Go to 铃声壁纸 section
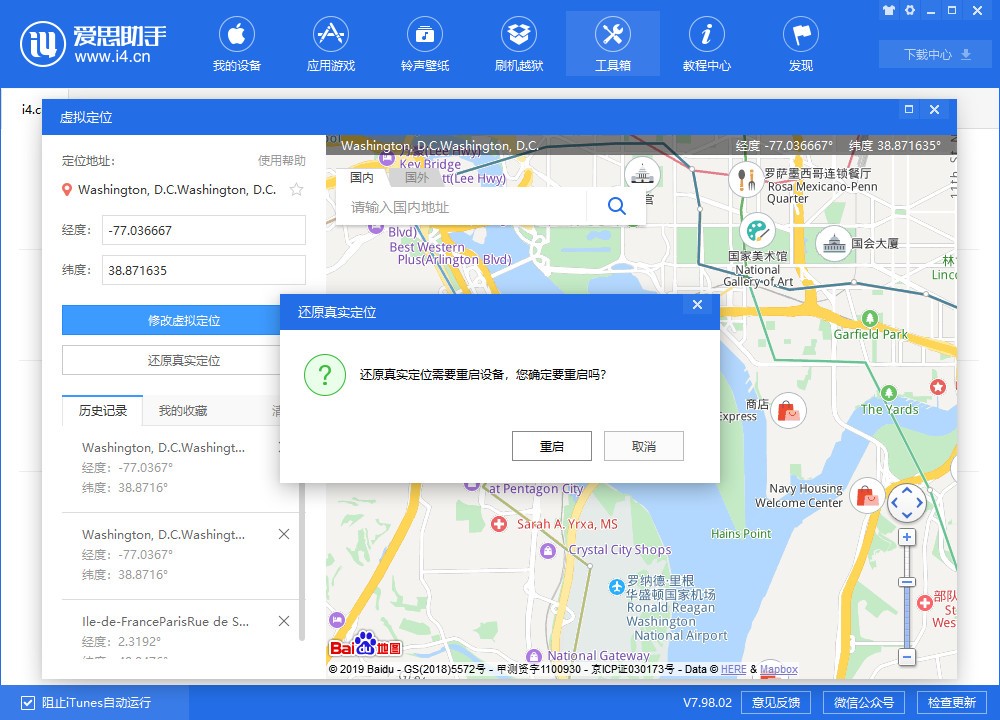This screenshot has width=1000, height=720. 425,45
